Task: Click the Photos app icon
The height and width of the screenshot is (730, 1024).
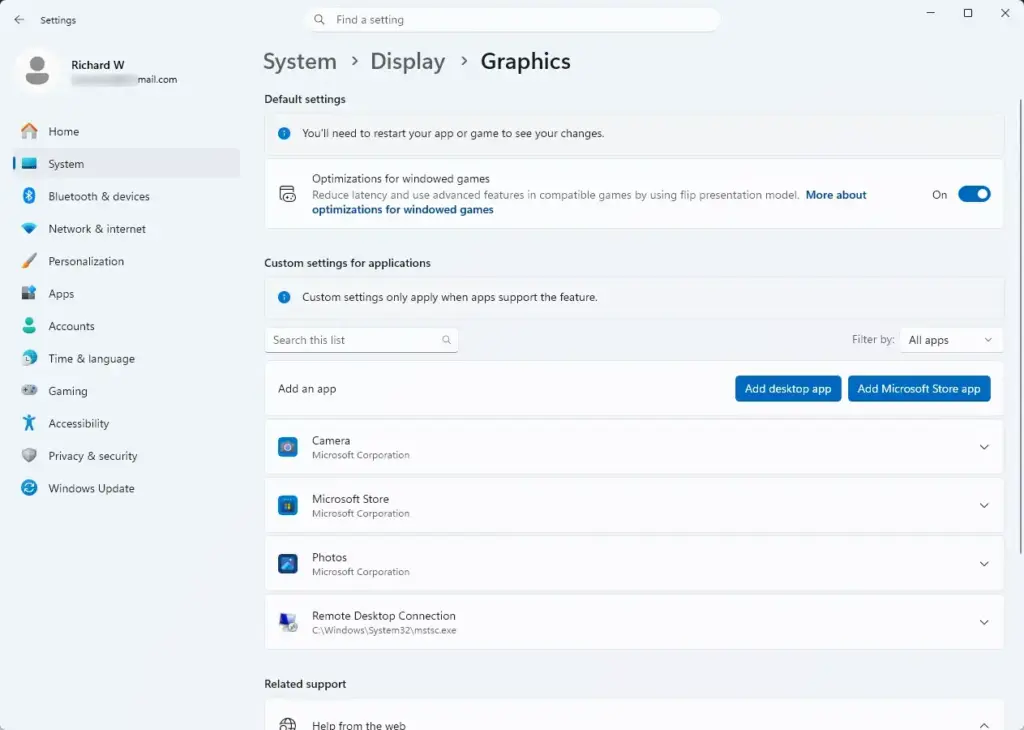Action: tap(287, 563)
